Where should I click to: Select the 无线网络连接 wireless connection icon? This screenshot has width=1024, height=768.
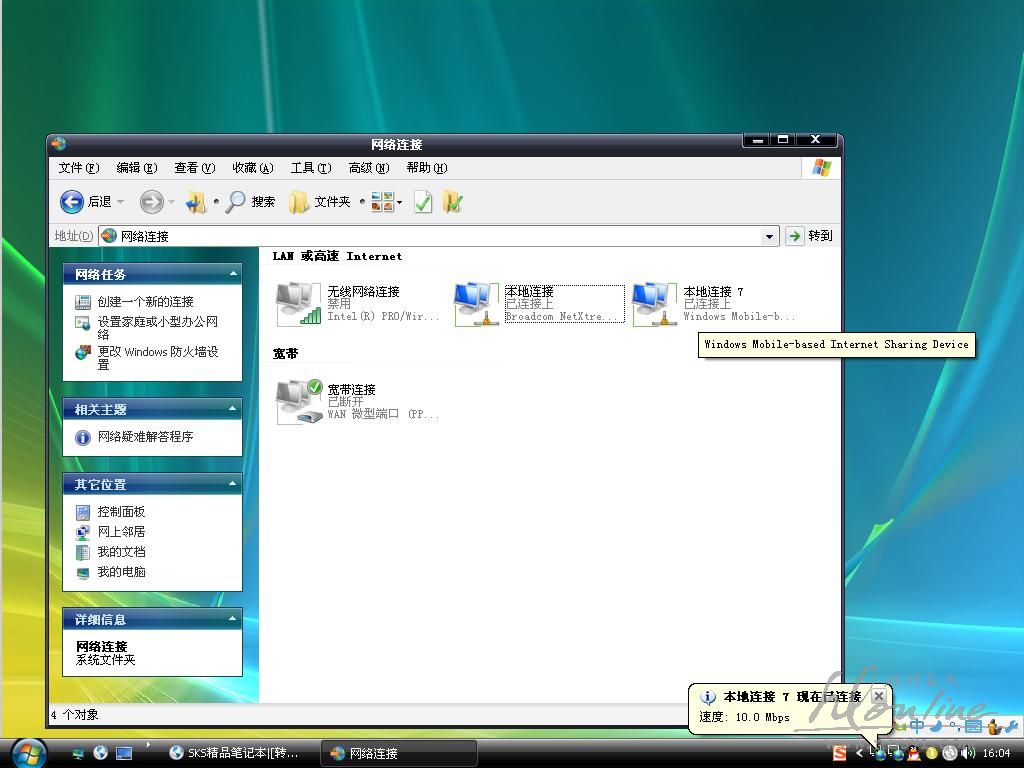299,303
